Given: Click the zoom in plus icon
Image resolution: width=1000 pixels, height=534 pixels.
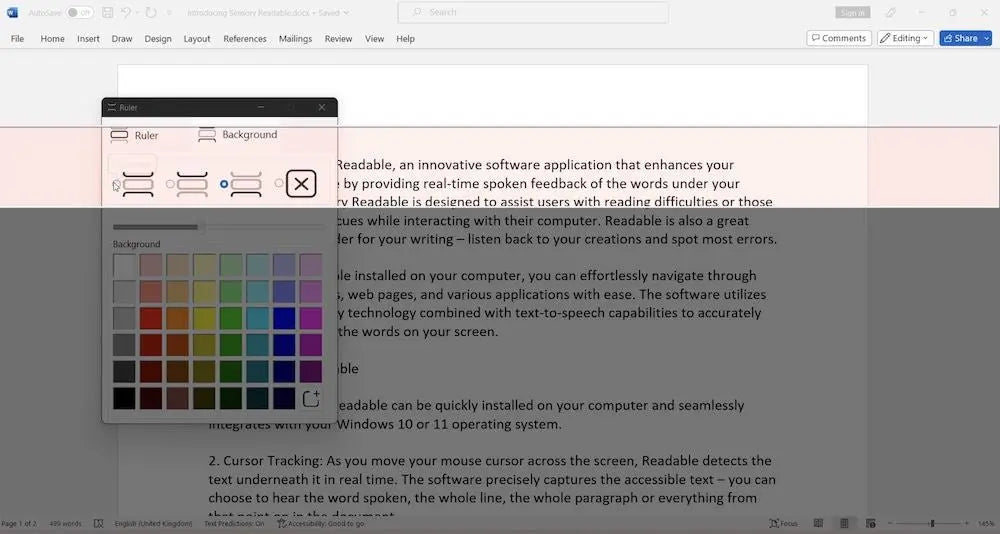Looking at the screenshot, I should click(967, 523).
